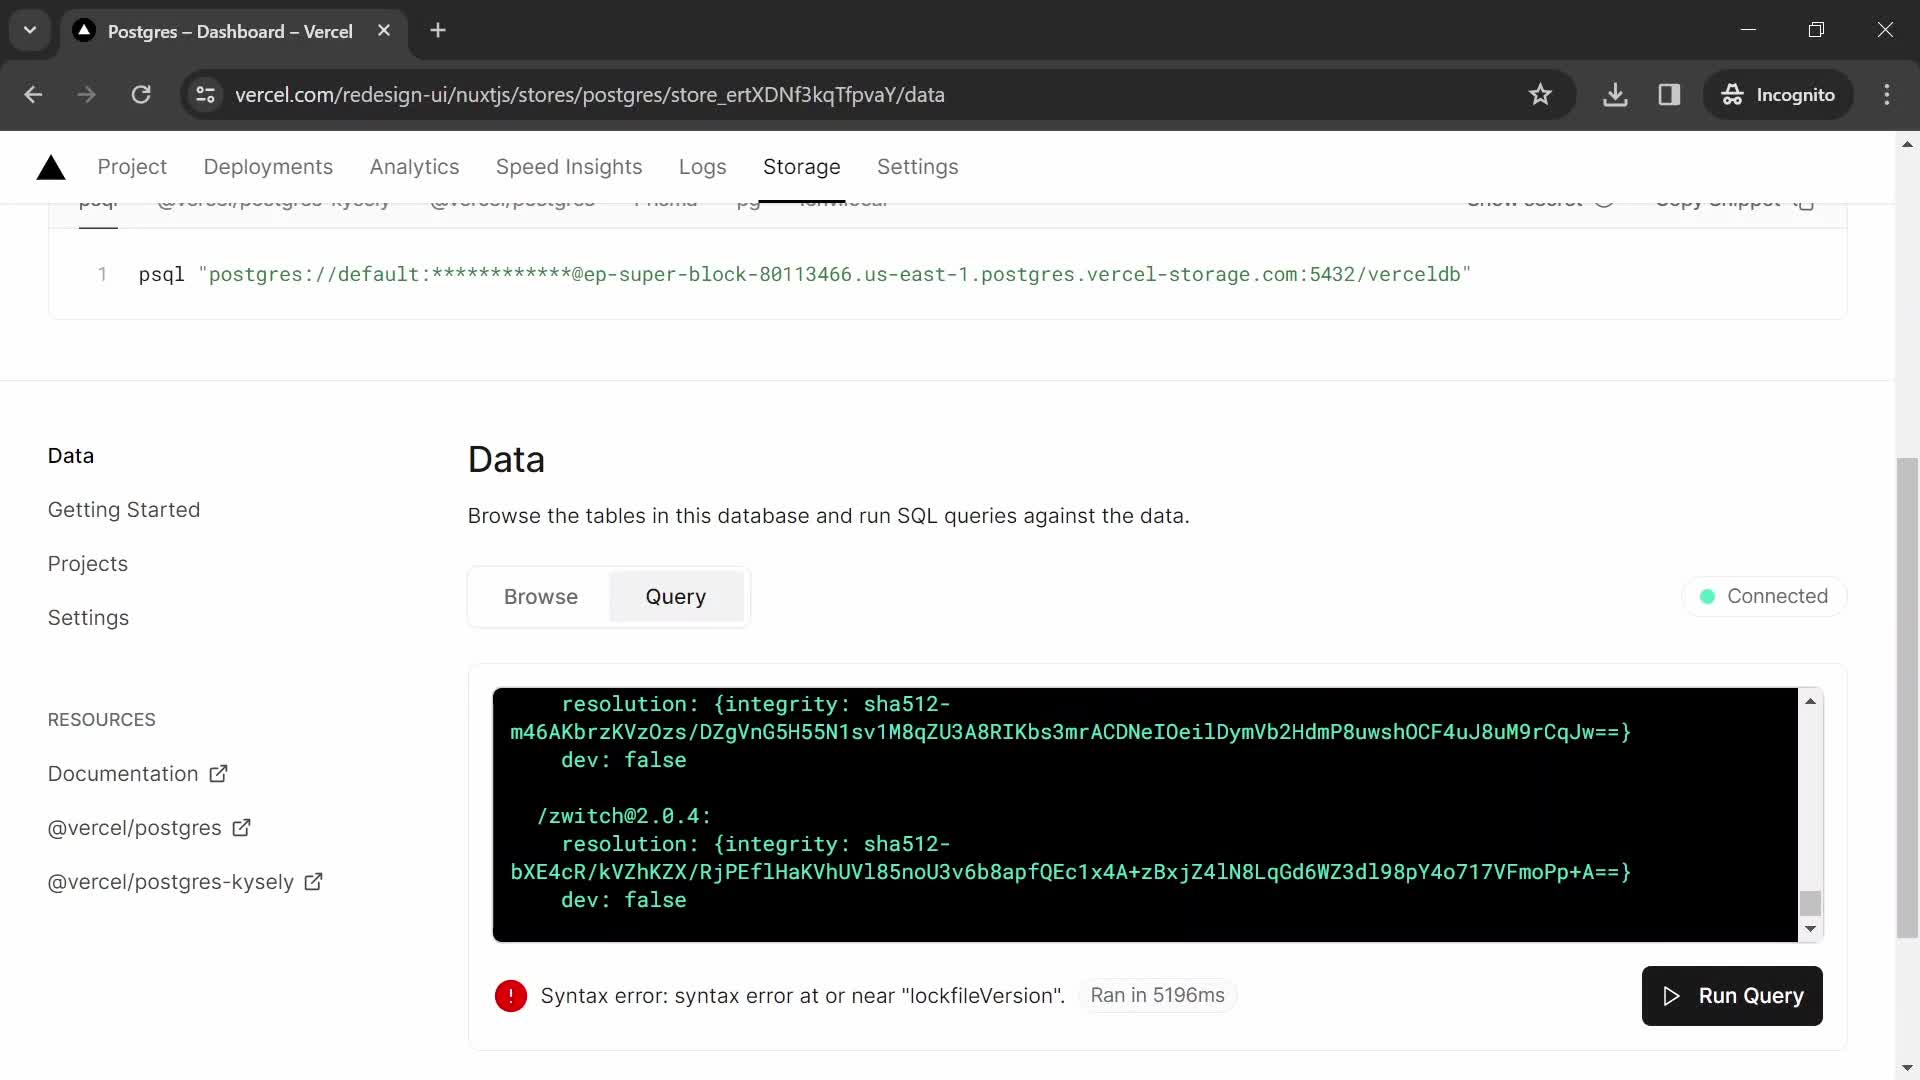This screenshot has height=1080, width=1920.
Task: Click the Logs navigation icon
Action: coord(704,167)
